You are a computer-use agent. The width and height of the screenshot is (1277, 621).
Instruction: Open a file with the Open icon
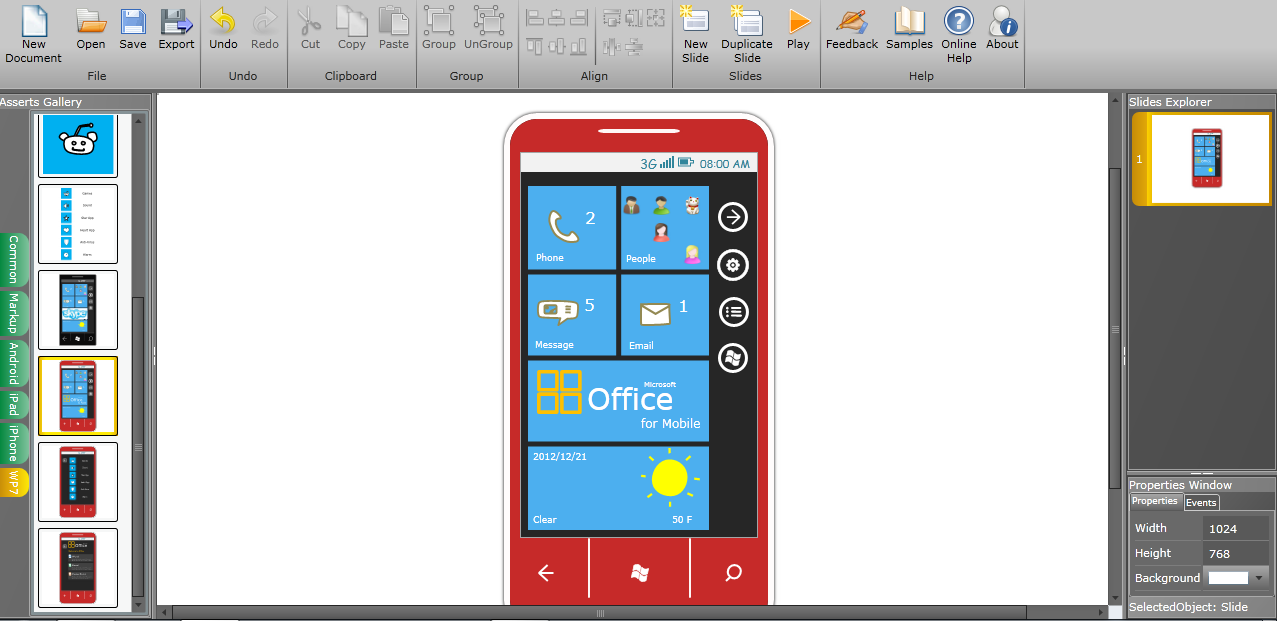pyautogui.click(x=91, y=28)
